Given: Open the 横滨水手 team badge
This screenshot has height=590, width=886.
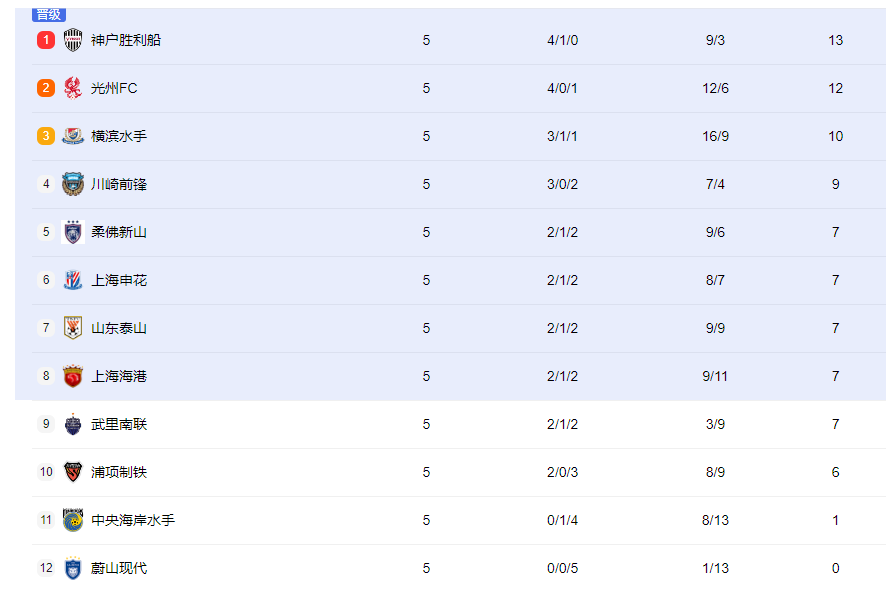Looking at the screenshot, I should pyautogui.click(x=72, y=136).
